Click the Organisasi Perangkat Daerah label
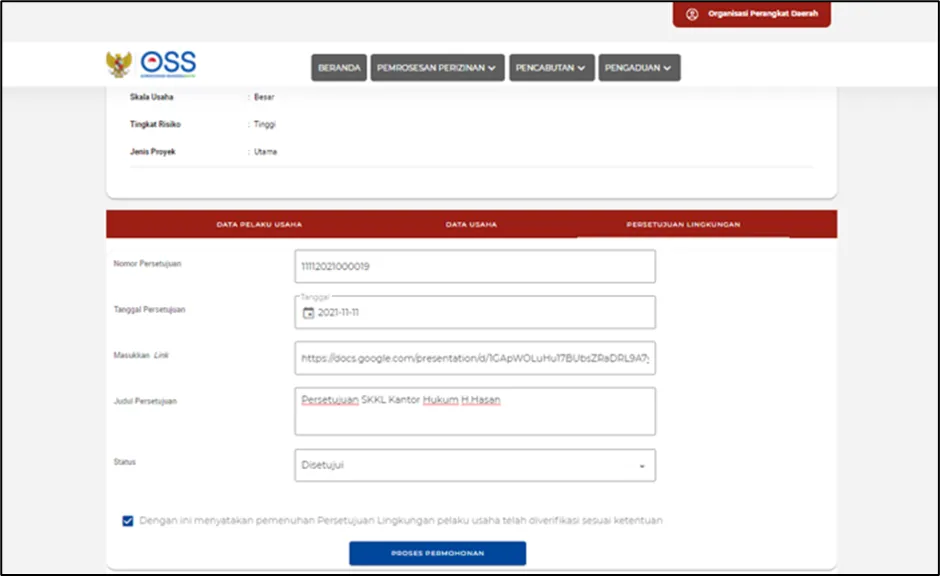 [763, 15]
